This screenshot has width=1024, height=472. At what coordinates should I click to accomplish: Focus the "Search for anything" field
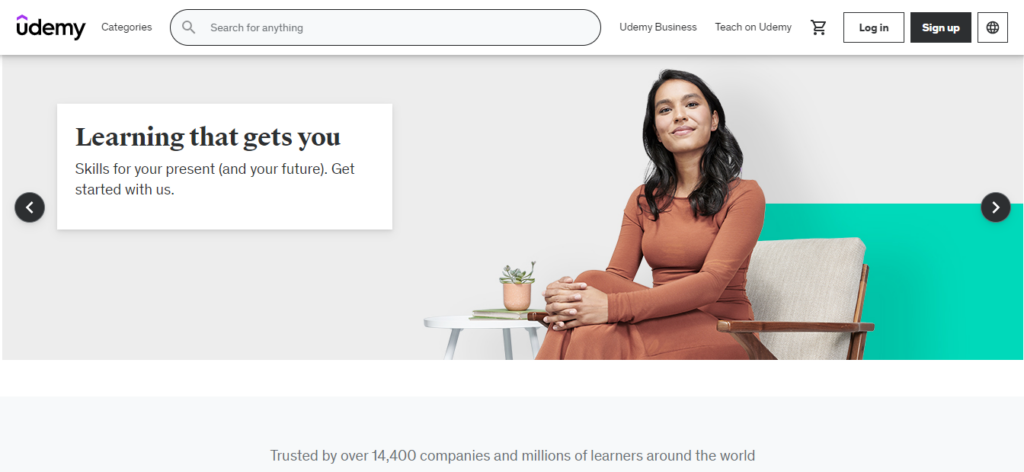385,27
